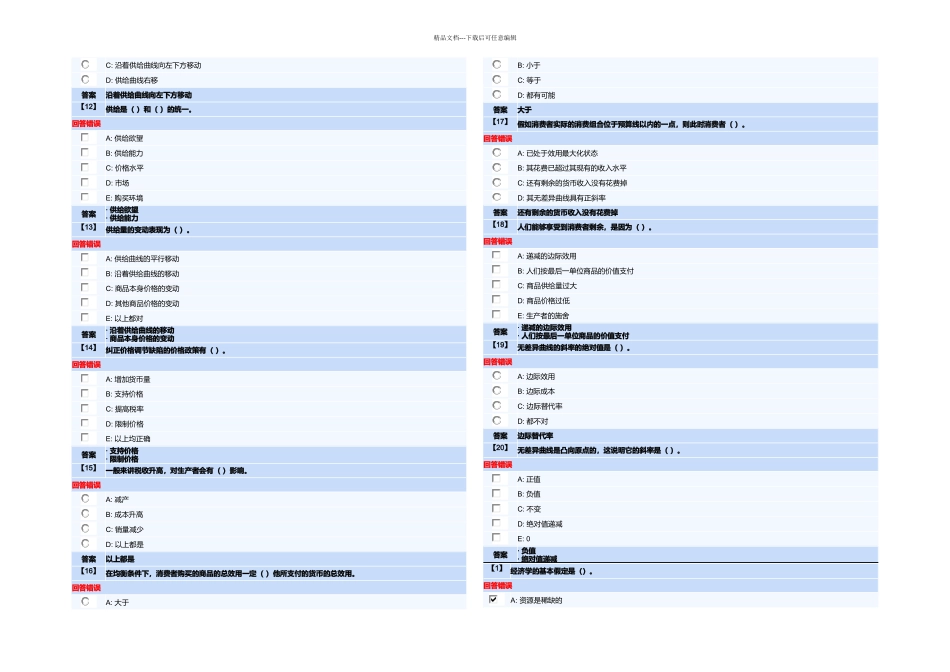The width and height of the screenshot is (950, 672).
Task: Click question 14 text 纠正价格调节缺陷的价格政策有
Action: coord(156,351)
